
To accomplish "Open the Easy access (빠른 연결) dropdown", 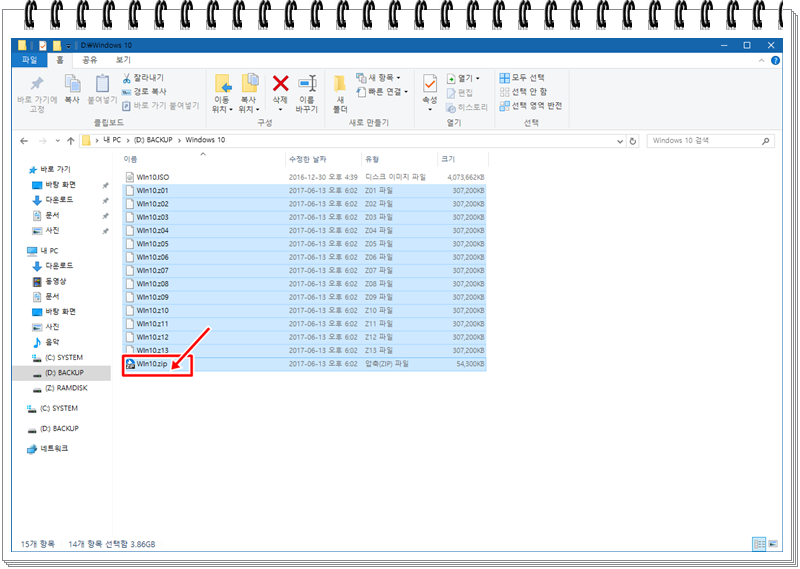I will pos(382,92).
